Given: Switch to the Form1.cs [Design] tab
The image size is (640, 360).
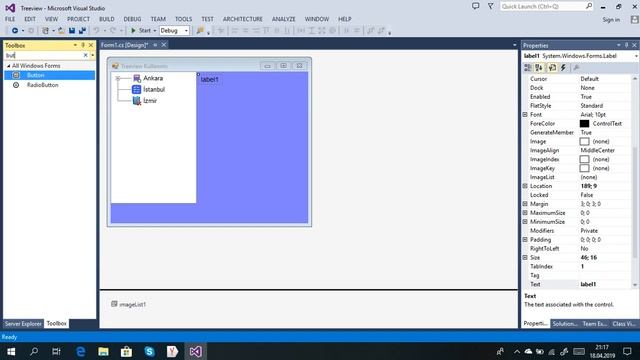Looking at the screenshot, I should tap(124, 45).
